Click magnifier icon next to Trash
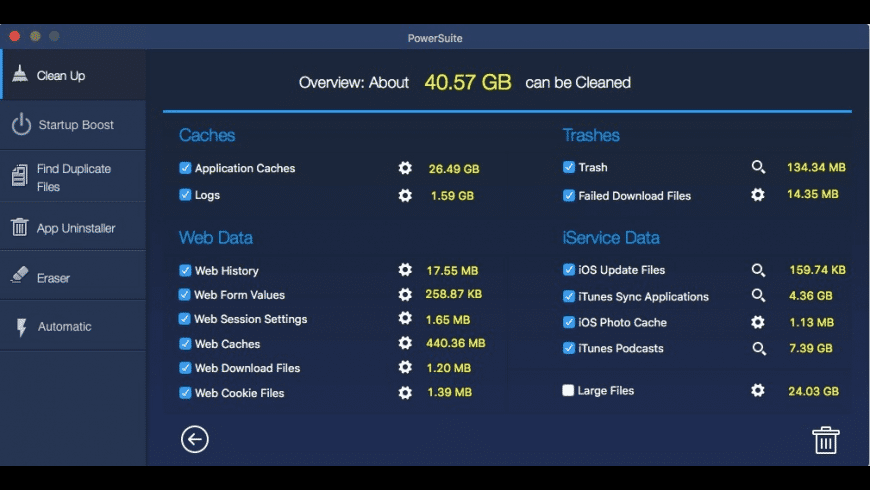 point(758,167)
